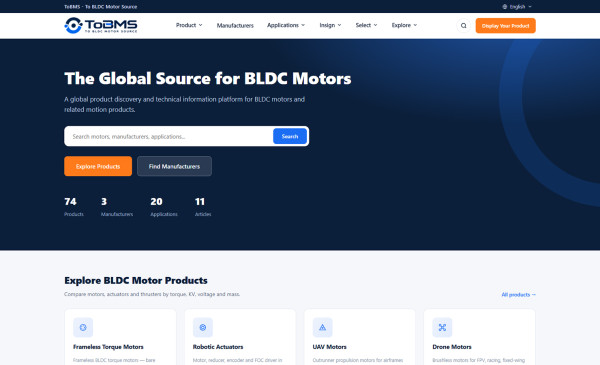The image size is (600, 365).
Task: Click the 'Explore BLDC Motor Products' heading
Action: 136,280
